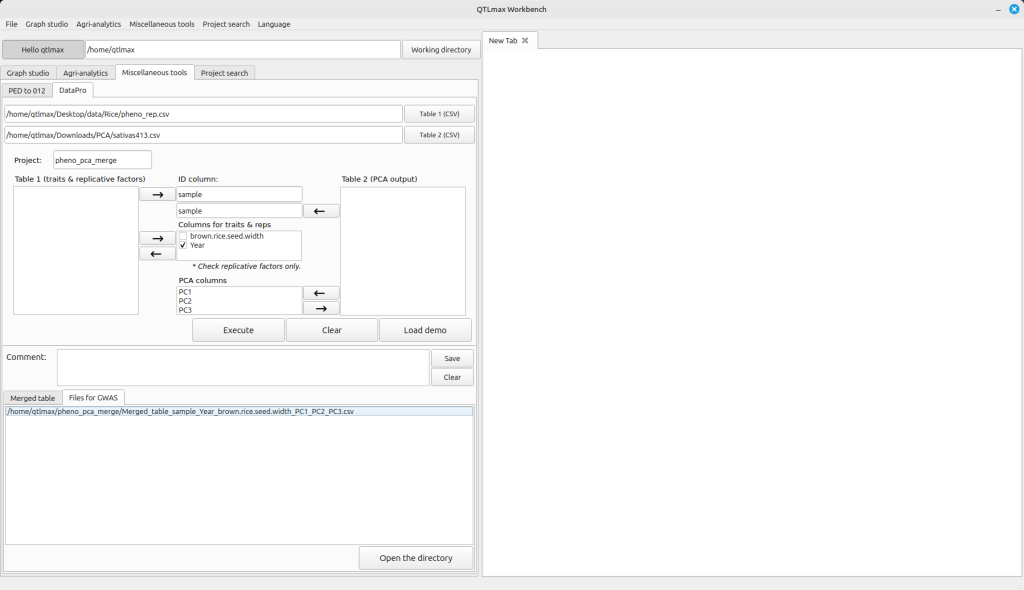Click the blue window close icon
The image size is (1024, 590).
click(1013, 9)
